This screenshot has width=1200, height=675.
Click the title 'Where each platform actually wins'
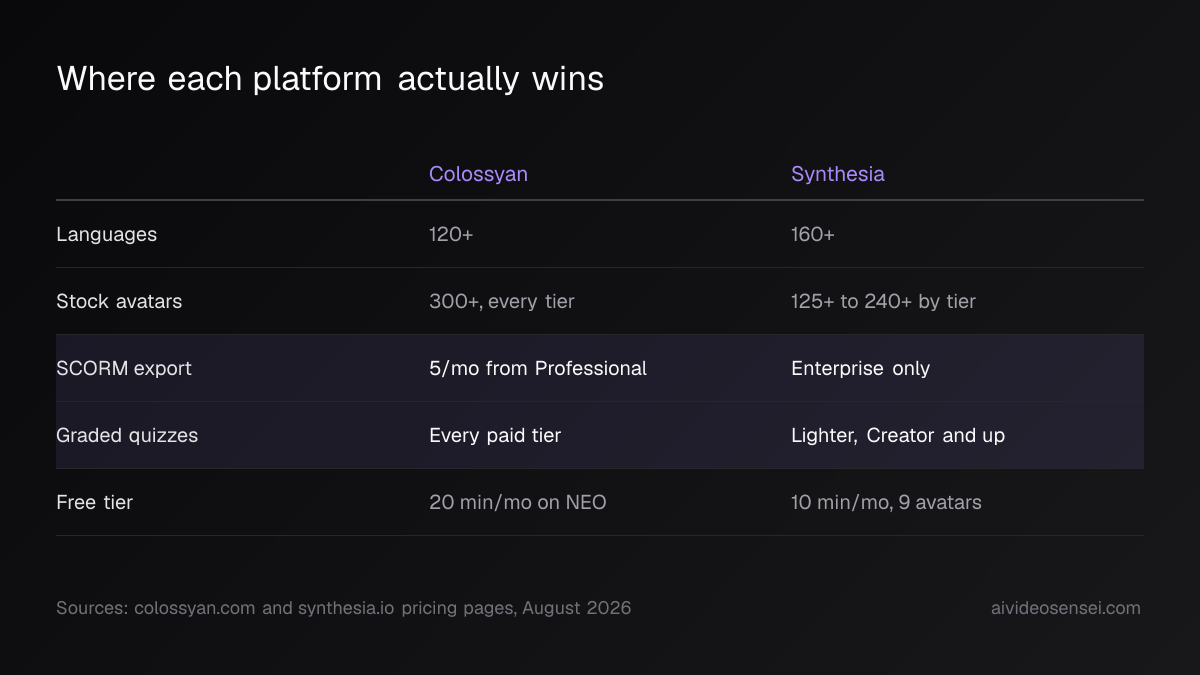tap(330, 79)
